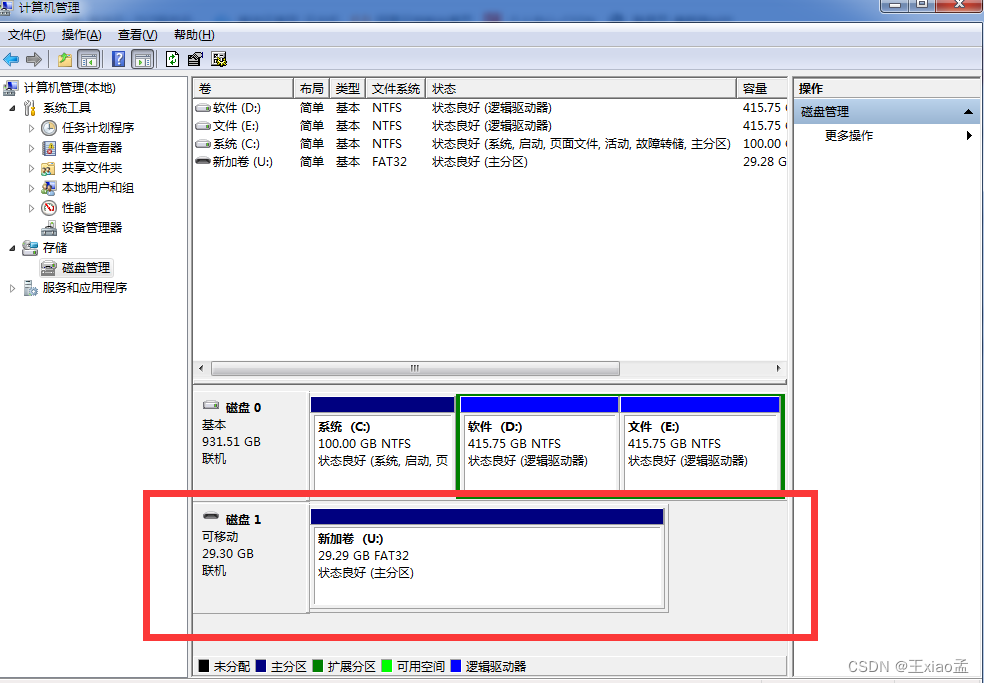Screen dimensions: 984x683
Task: Click the 事件查看器 icon in tree
Action: coord(49,148)
